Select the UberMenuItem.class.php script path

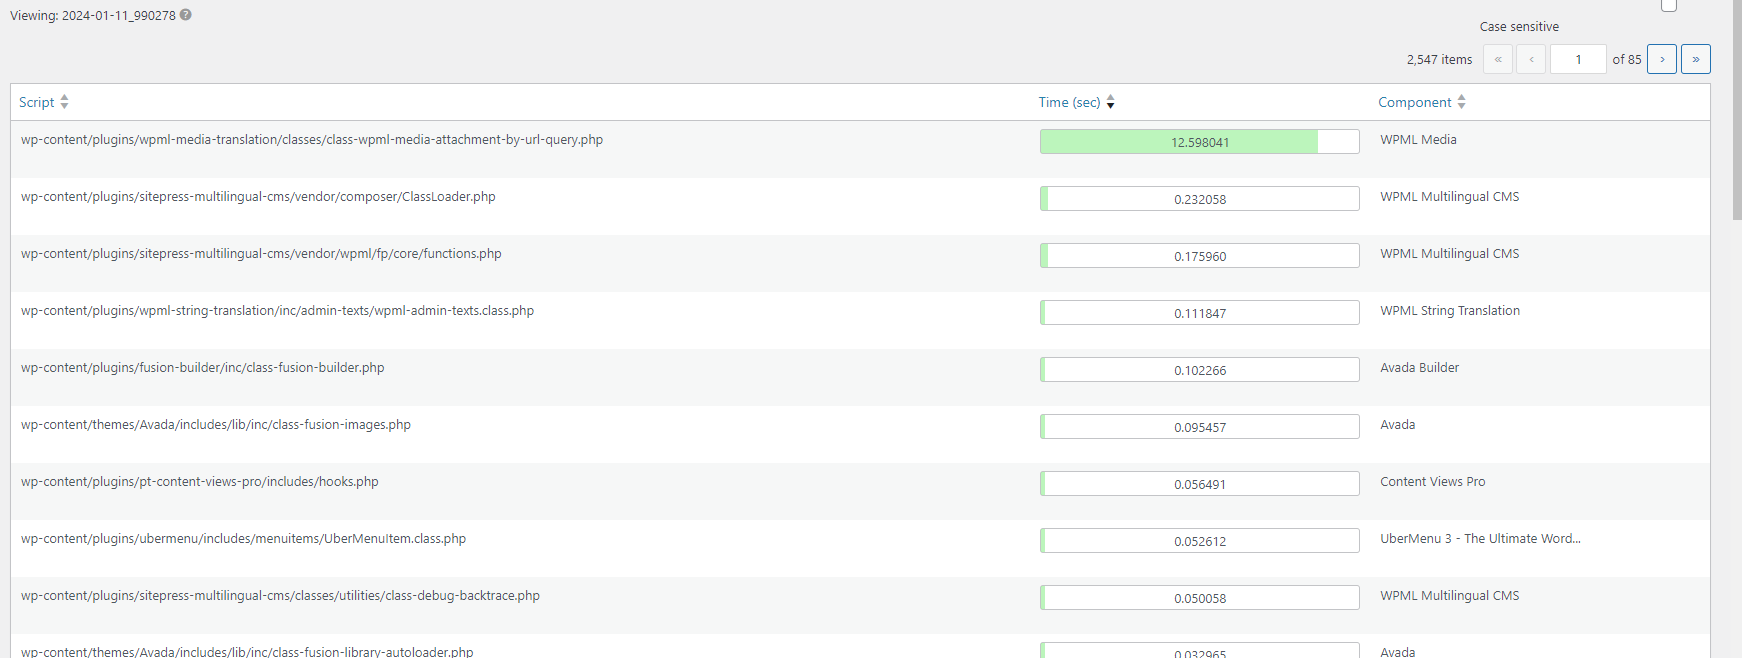tap(243, 539)
